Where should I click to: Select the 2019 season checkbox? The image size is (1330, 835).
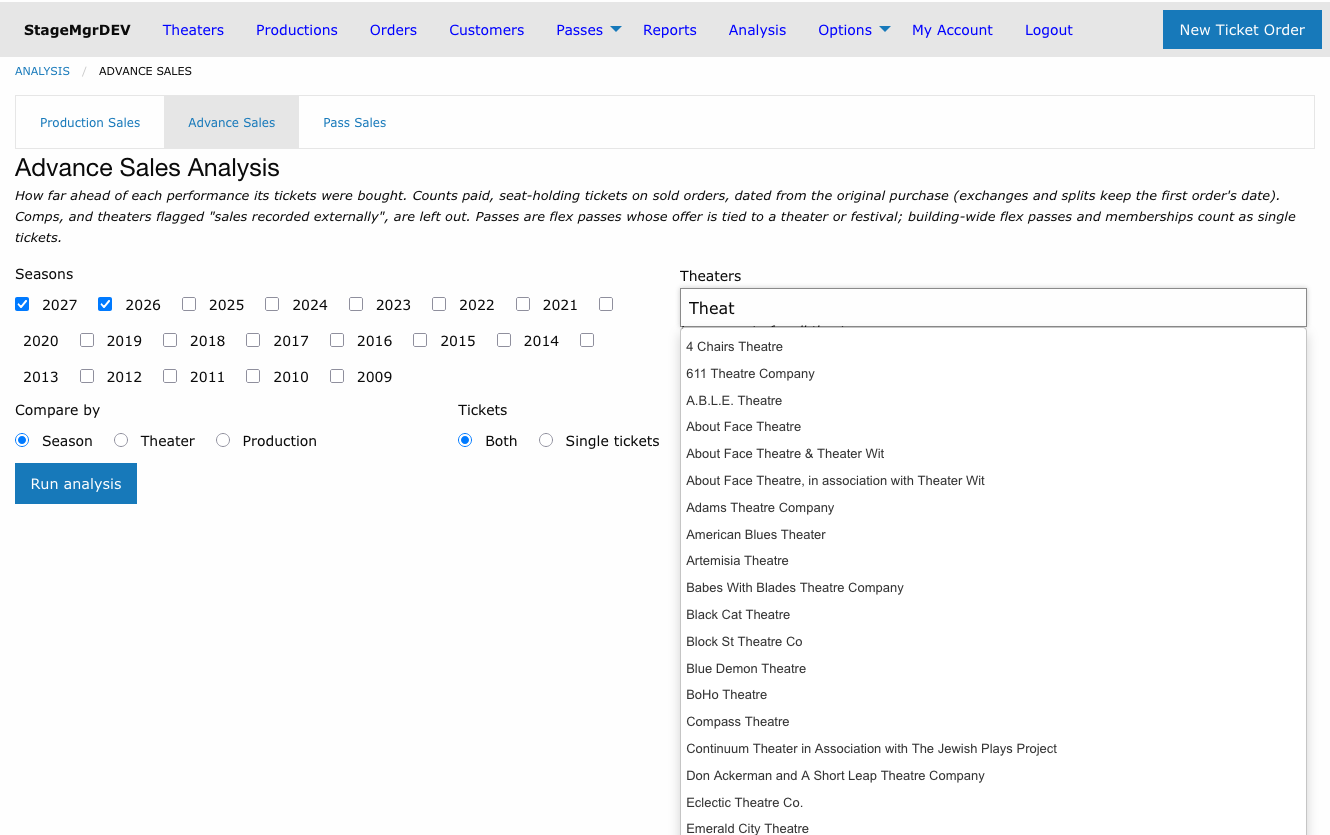point(87,340)
